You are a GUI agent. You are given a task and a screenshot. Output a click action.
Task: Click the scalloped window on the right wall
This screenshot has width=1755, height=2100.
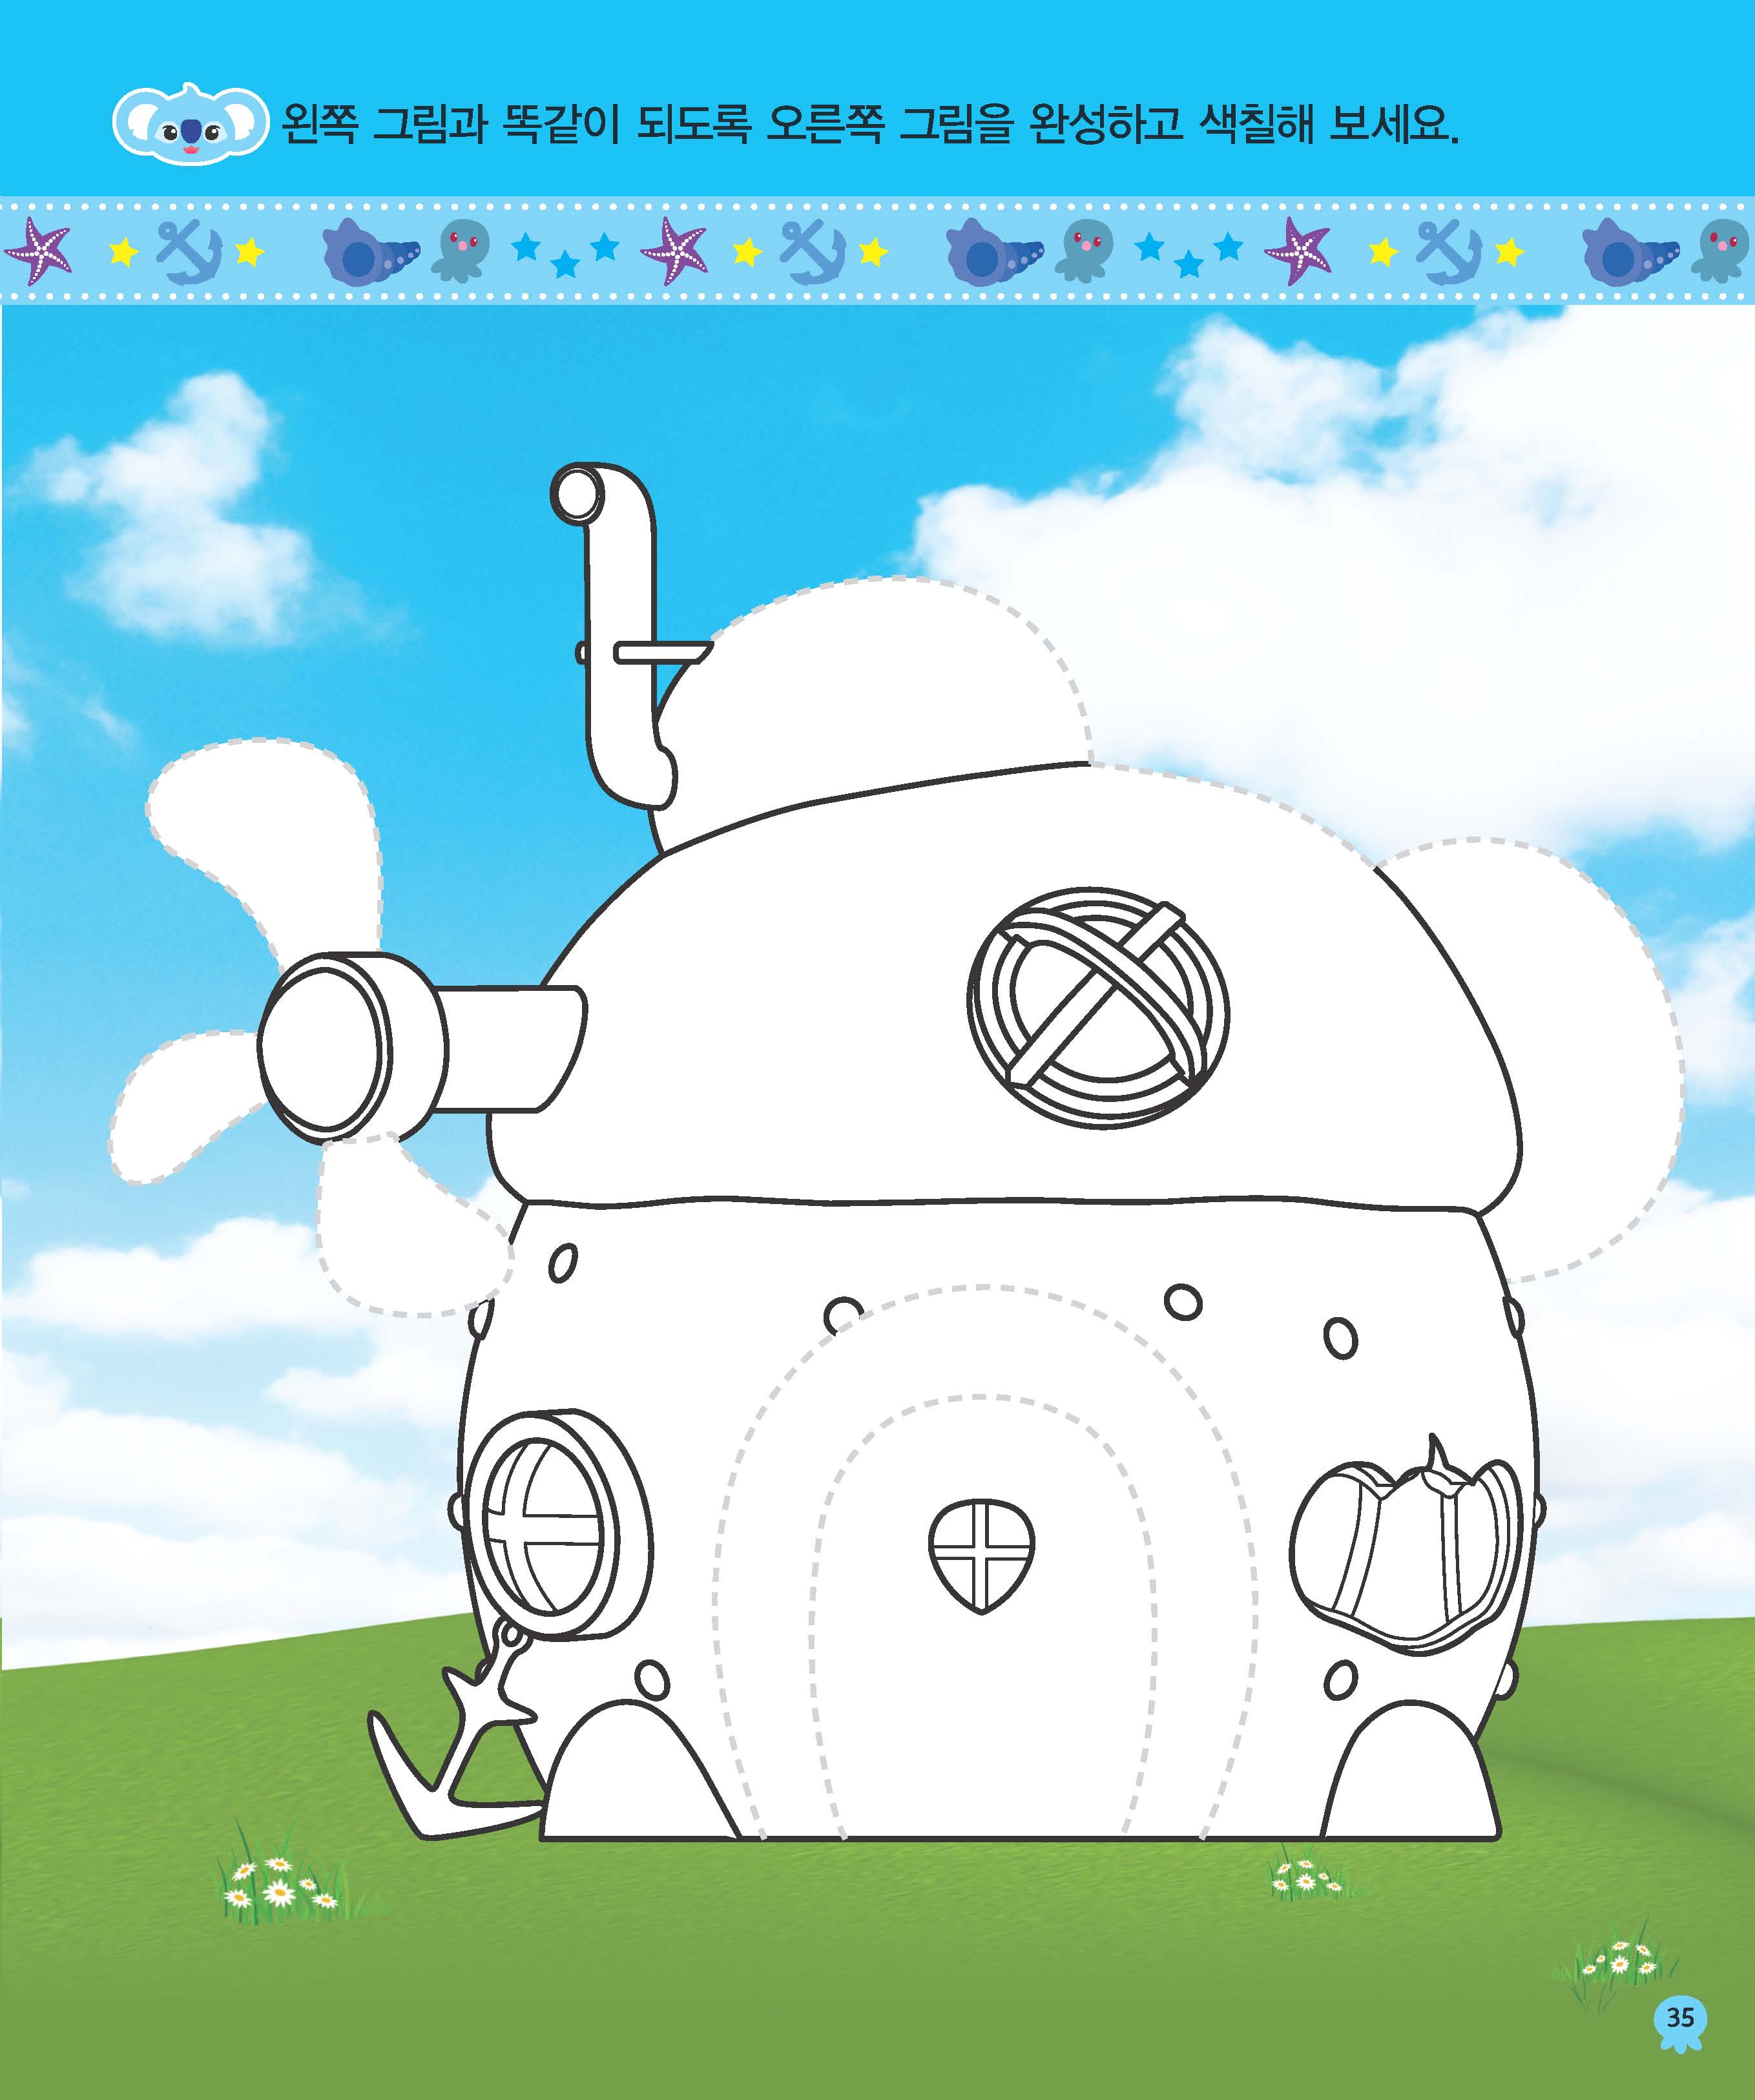coord(1405,1546)
